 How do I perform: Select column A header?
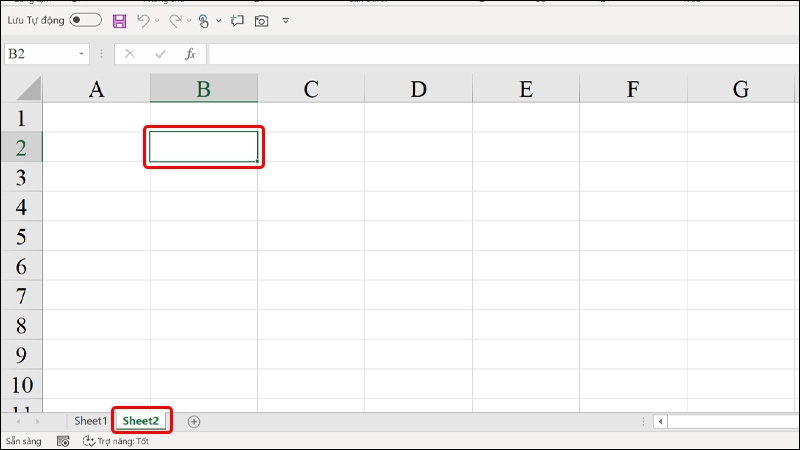pos(96,88)
